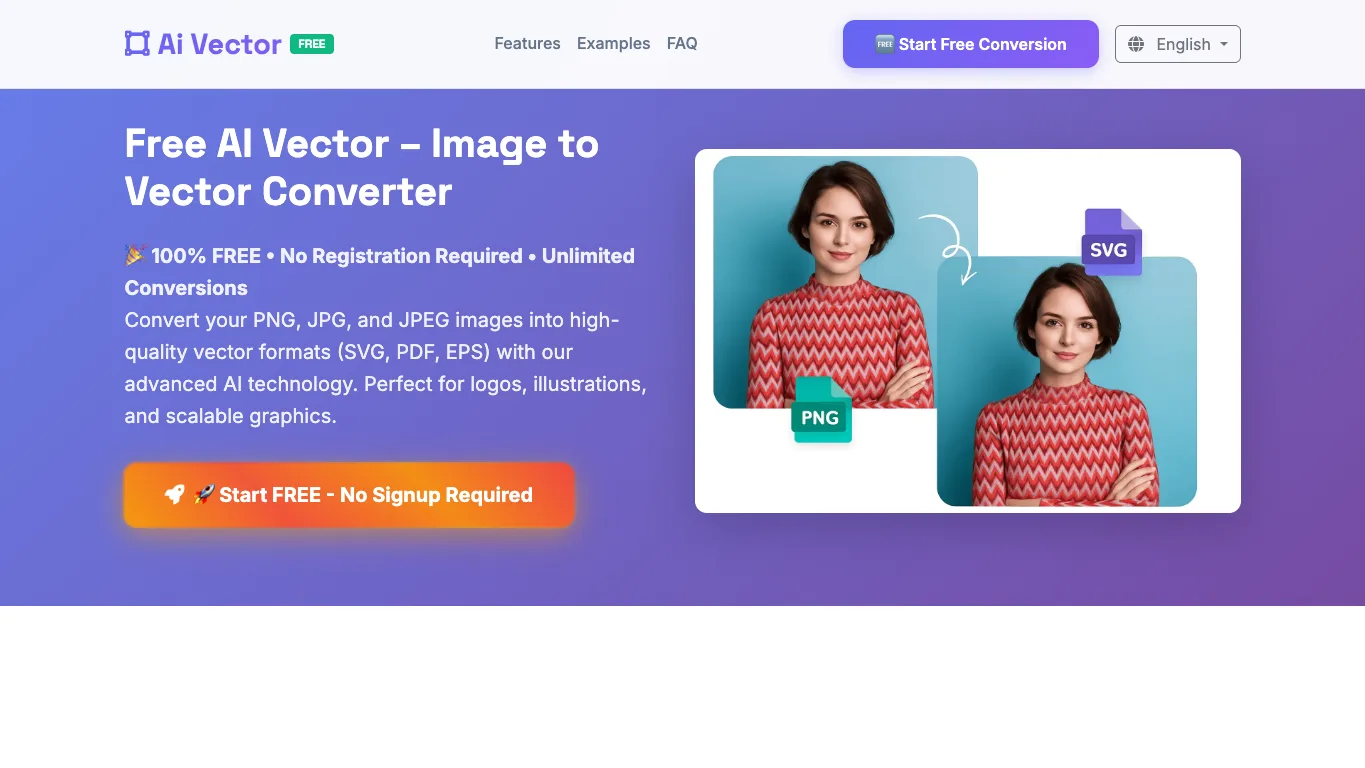Image resolution: width=1365 pixels, height=768 pixels.
Task: Open the English language dropdown
Action: pyautogui.click(x=1178, y=44)
